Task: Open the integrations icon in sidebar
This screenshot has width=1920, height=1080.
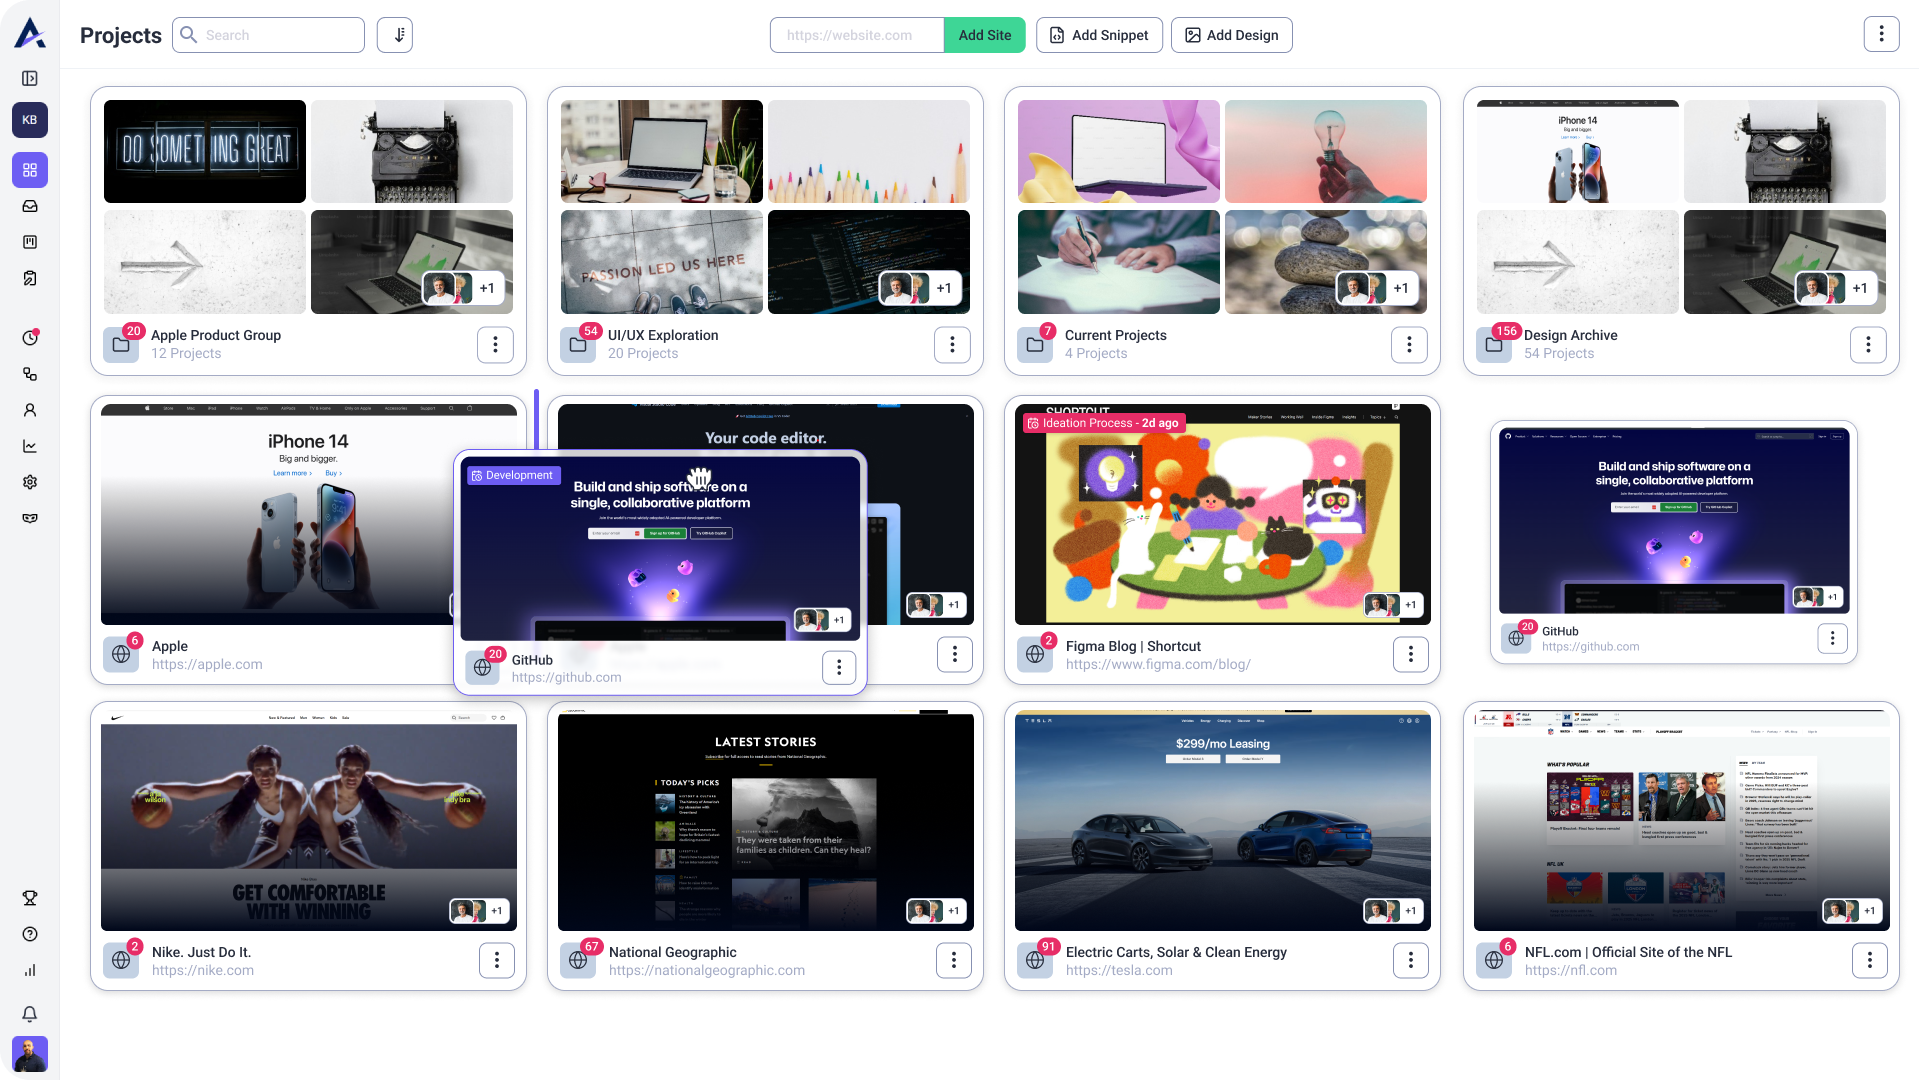Action: [30, 374]
